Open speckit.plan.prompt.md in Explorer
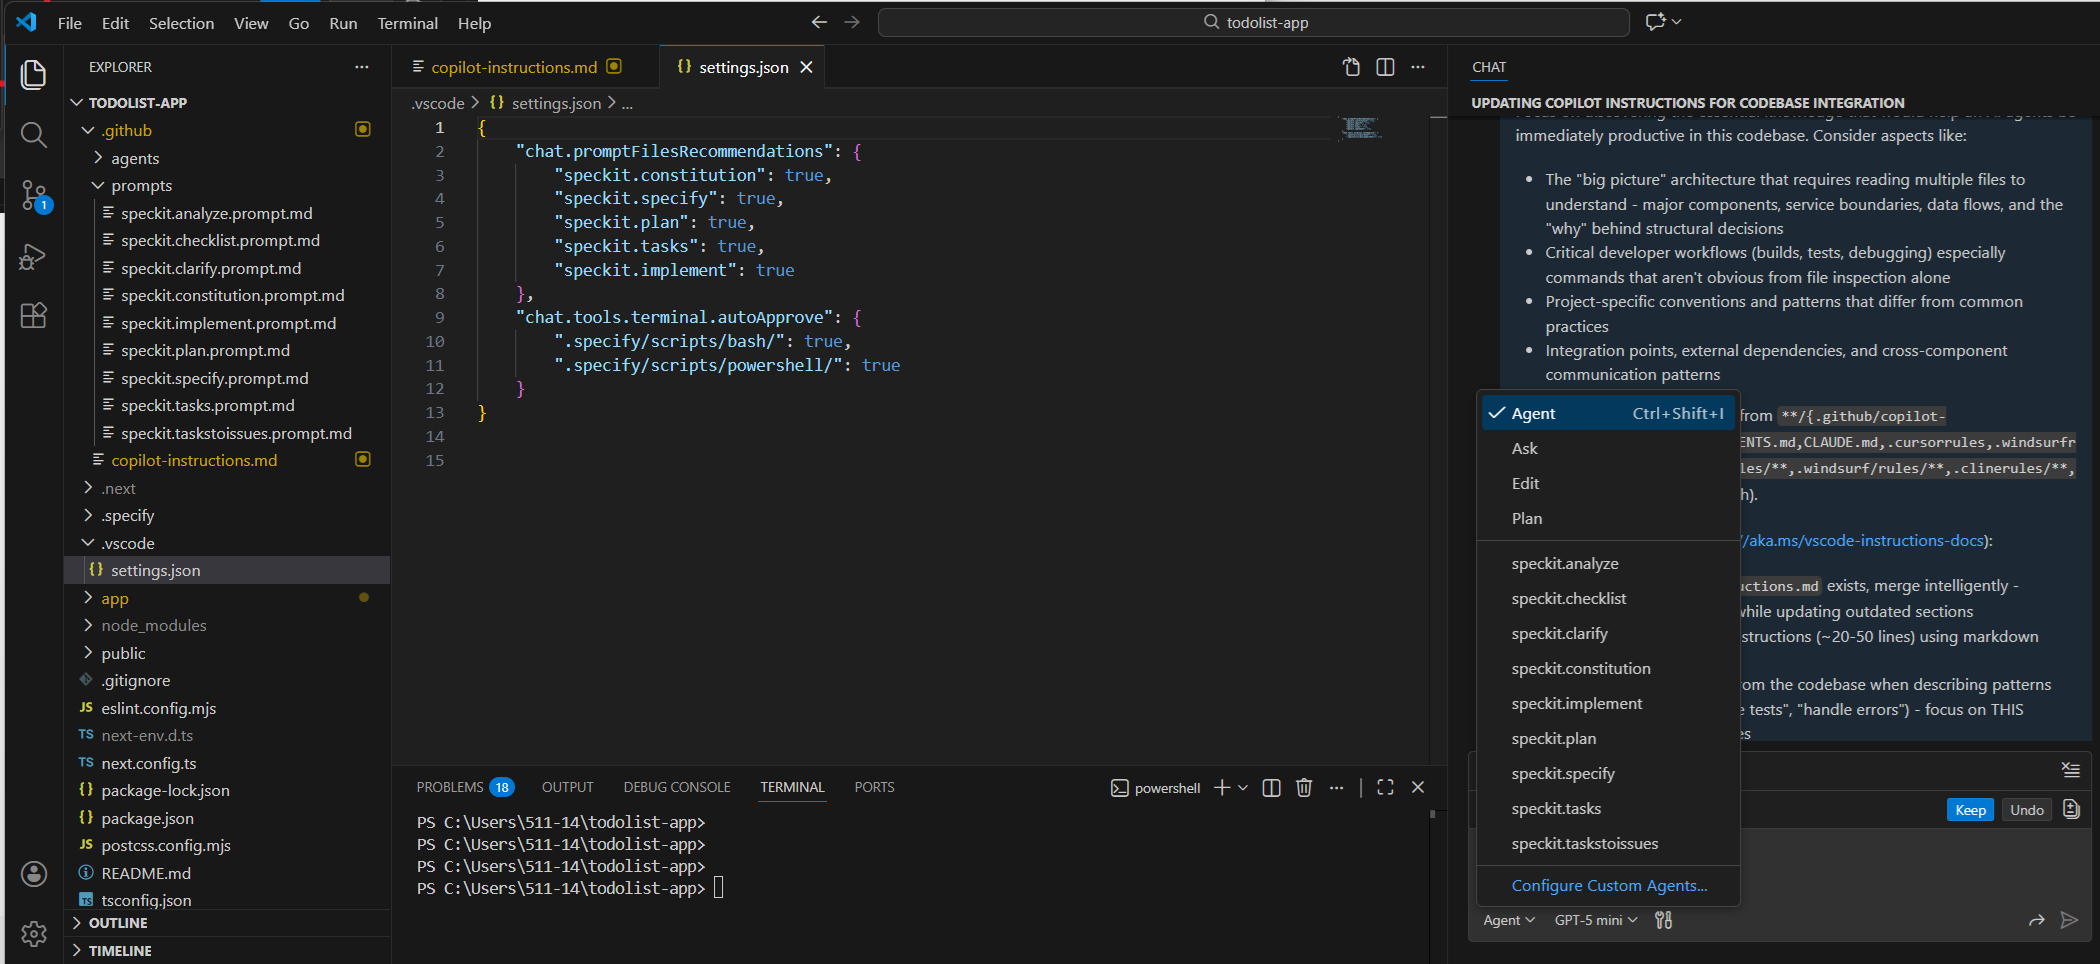 click(205, 350)
